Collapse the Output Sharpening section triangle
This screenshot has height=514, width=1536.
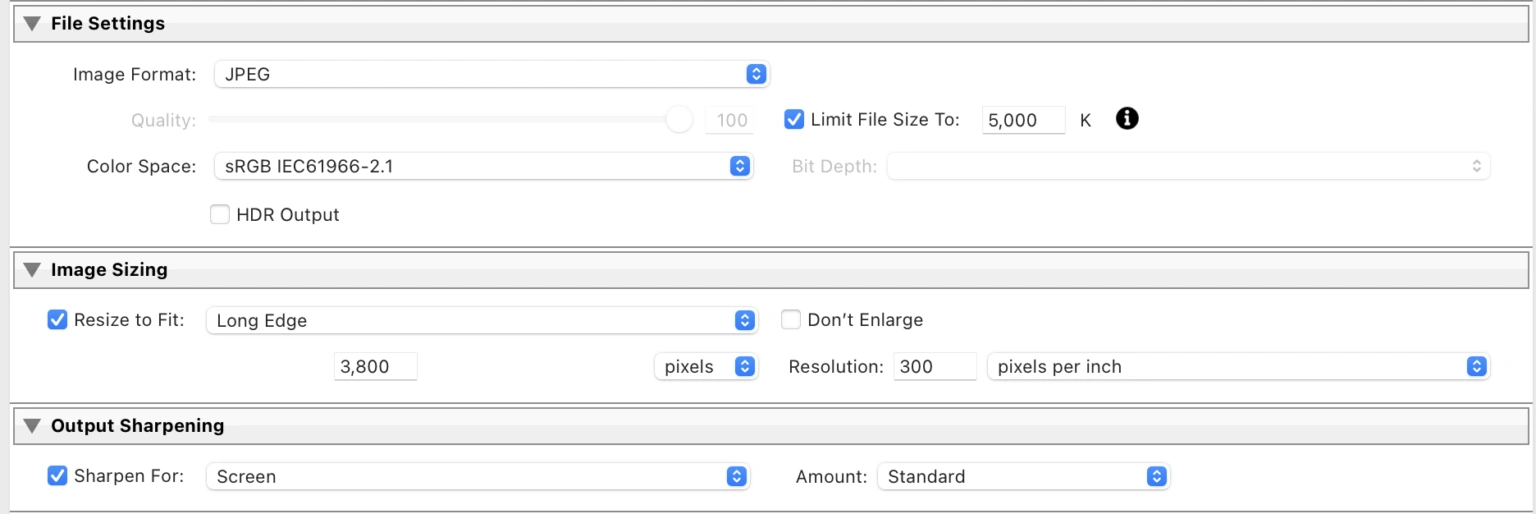32,425
